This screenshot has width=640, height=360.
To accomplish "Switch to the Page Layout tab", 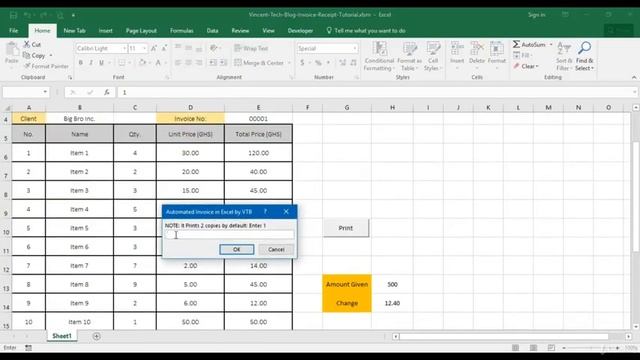I will (141, 31).
